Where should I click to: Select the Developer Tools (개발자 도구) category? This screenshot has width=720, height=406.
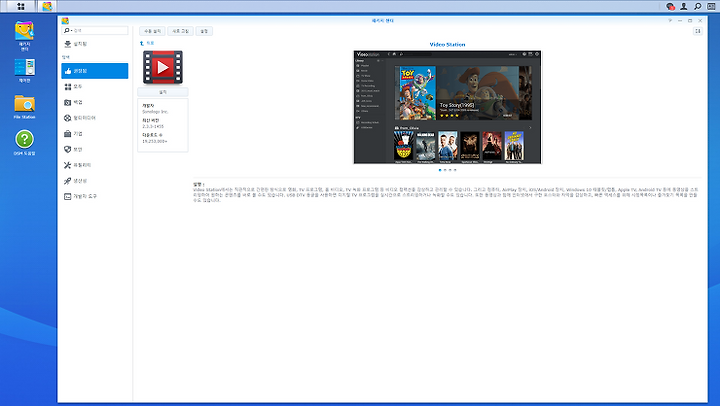coord(95,196)
